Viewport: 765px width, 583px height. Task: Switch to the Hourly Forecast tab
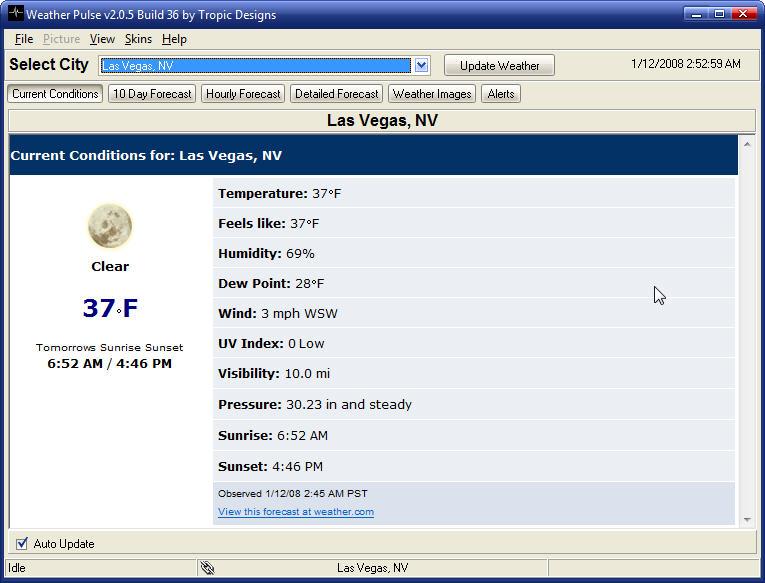tap(243, 94)
